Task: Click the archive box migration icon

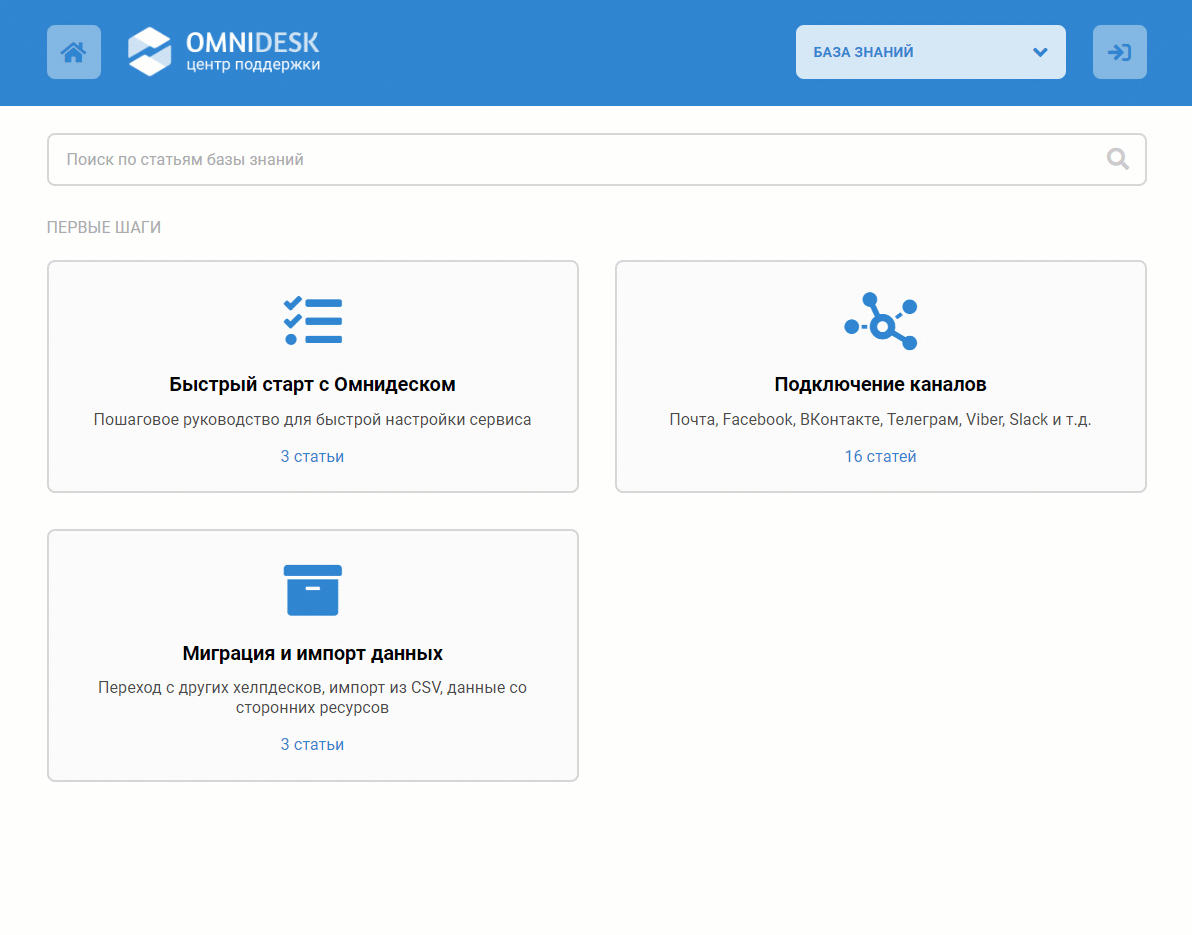Action: (312, 590)
